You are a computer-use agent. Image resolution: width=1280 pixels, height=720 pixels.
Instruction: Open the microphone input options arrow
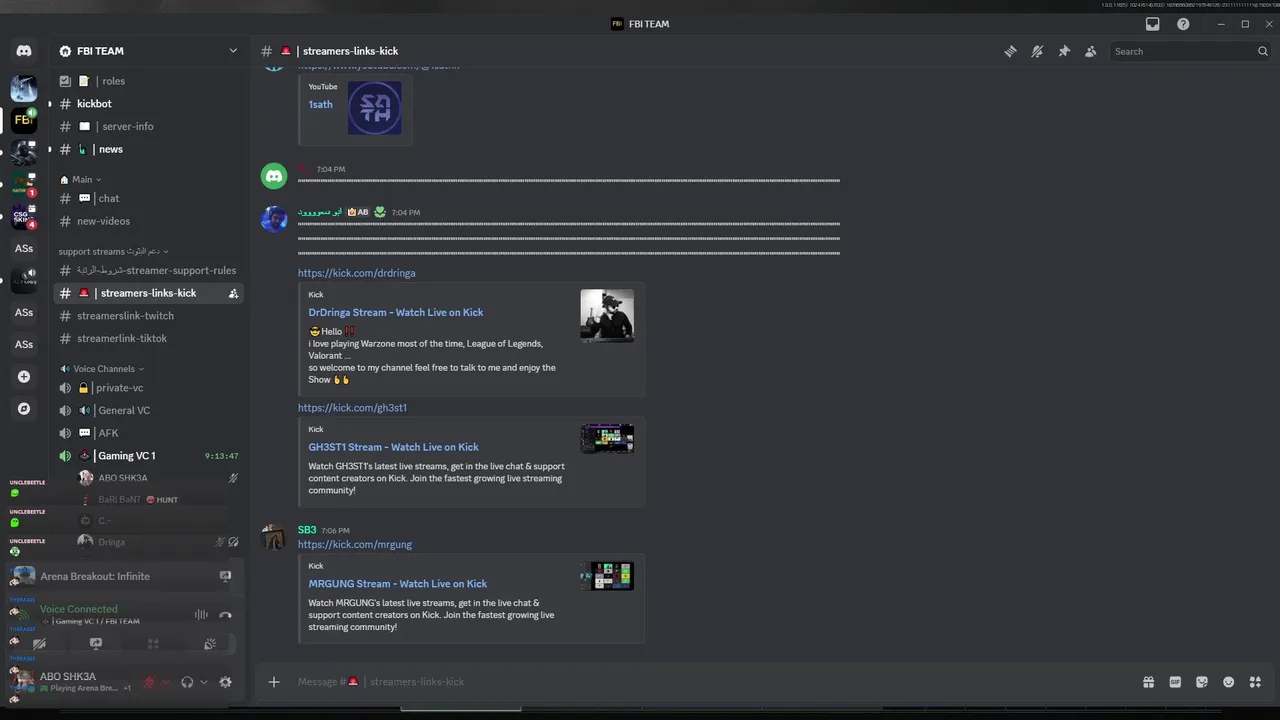tap(166, 682)
